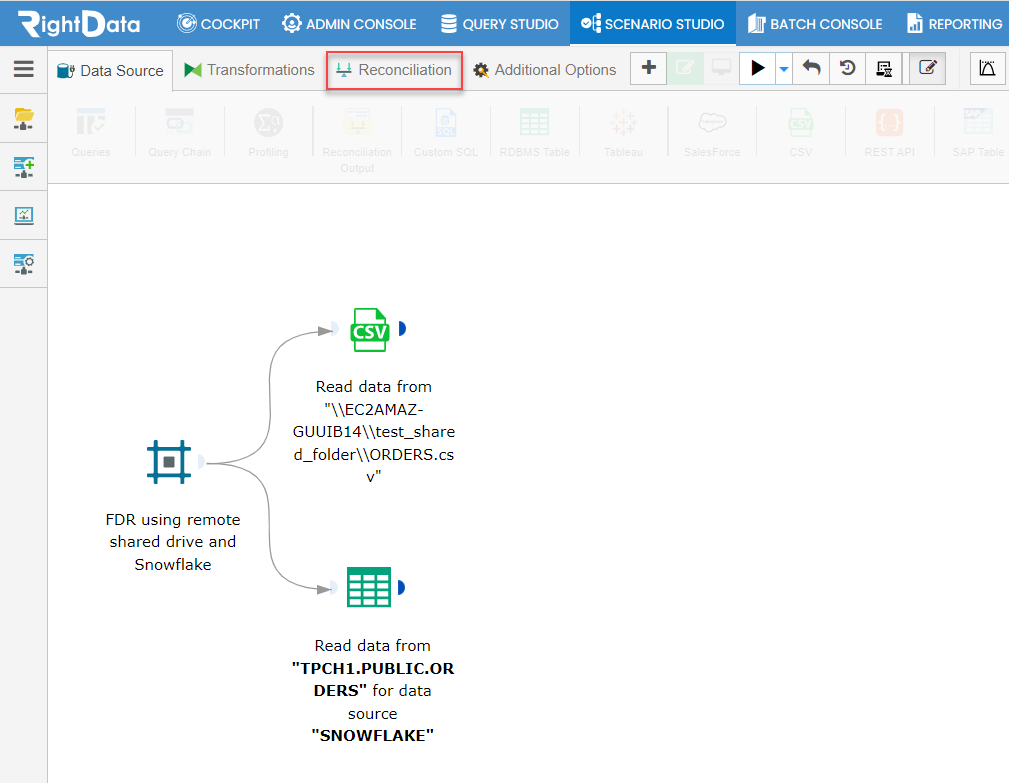This screenshot has width=1009, height=783.
Task: Open the Reconciliation tab
Action: click(x=394, y=69)
